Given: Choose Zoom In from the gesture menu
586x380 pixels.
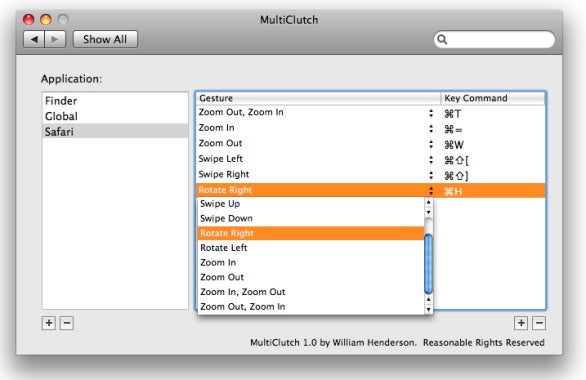Looking at the screenshot, I should pos(311,263).
